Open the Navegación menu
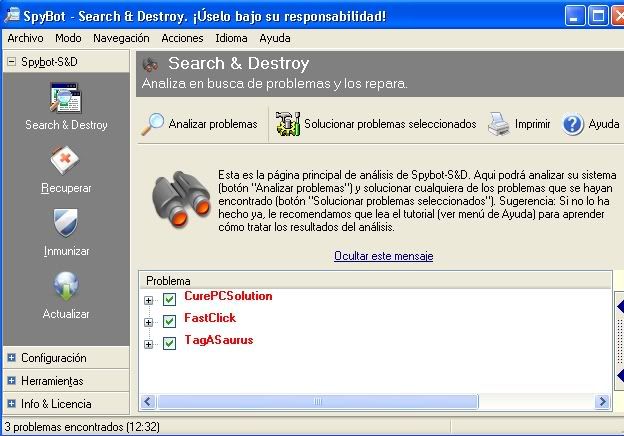The image size is (624, 436). [121, 38]
